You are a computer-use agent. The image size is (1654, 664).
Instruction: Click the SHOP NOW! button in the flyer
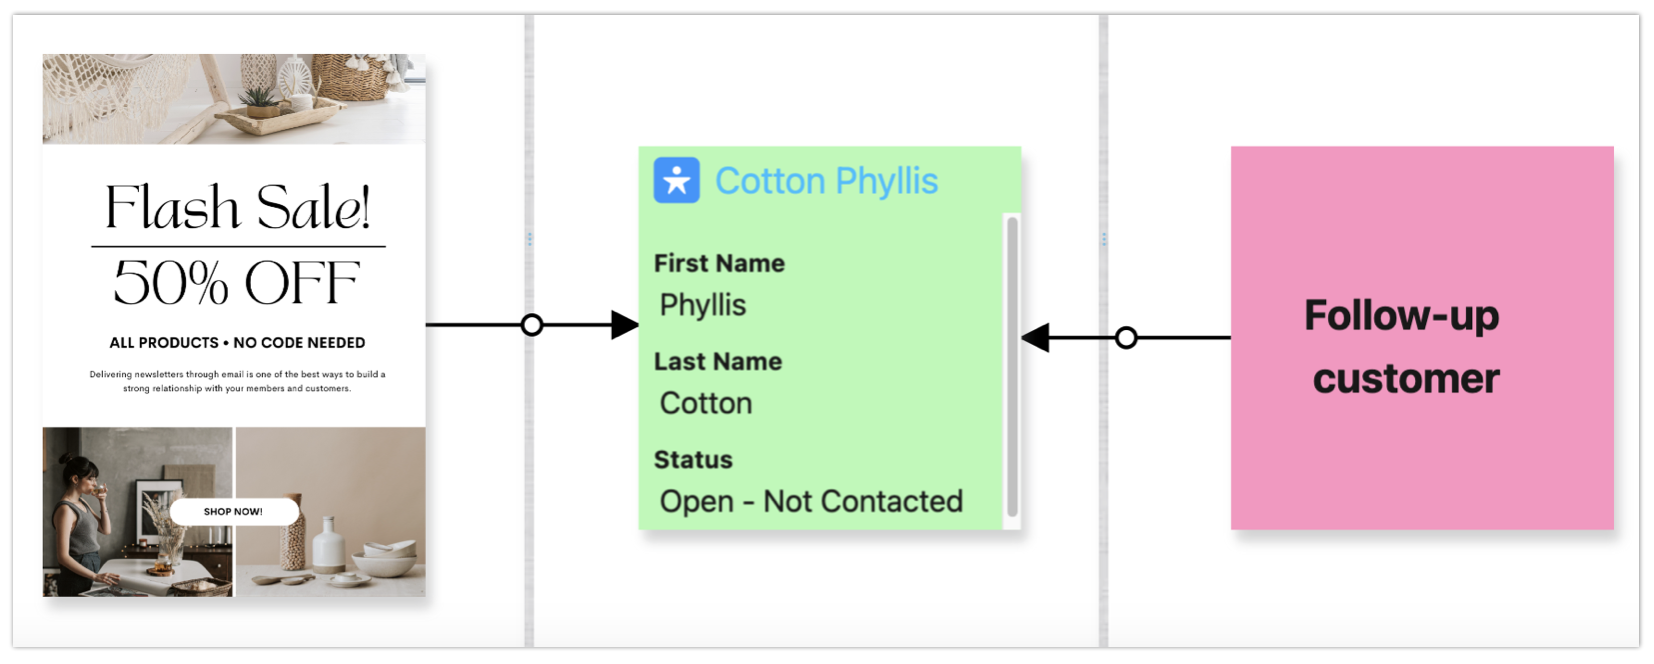point(234,512)
